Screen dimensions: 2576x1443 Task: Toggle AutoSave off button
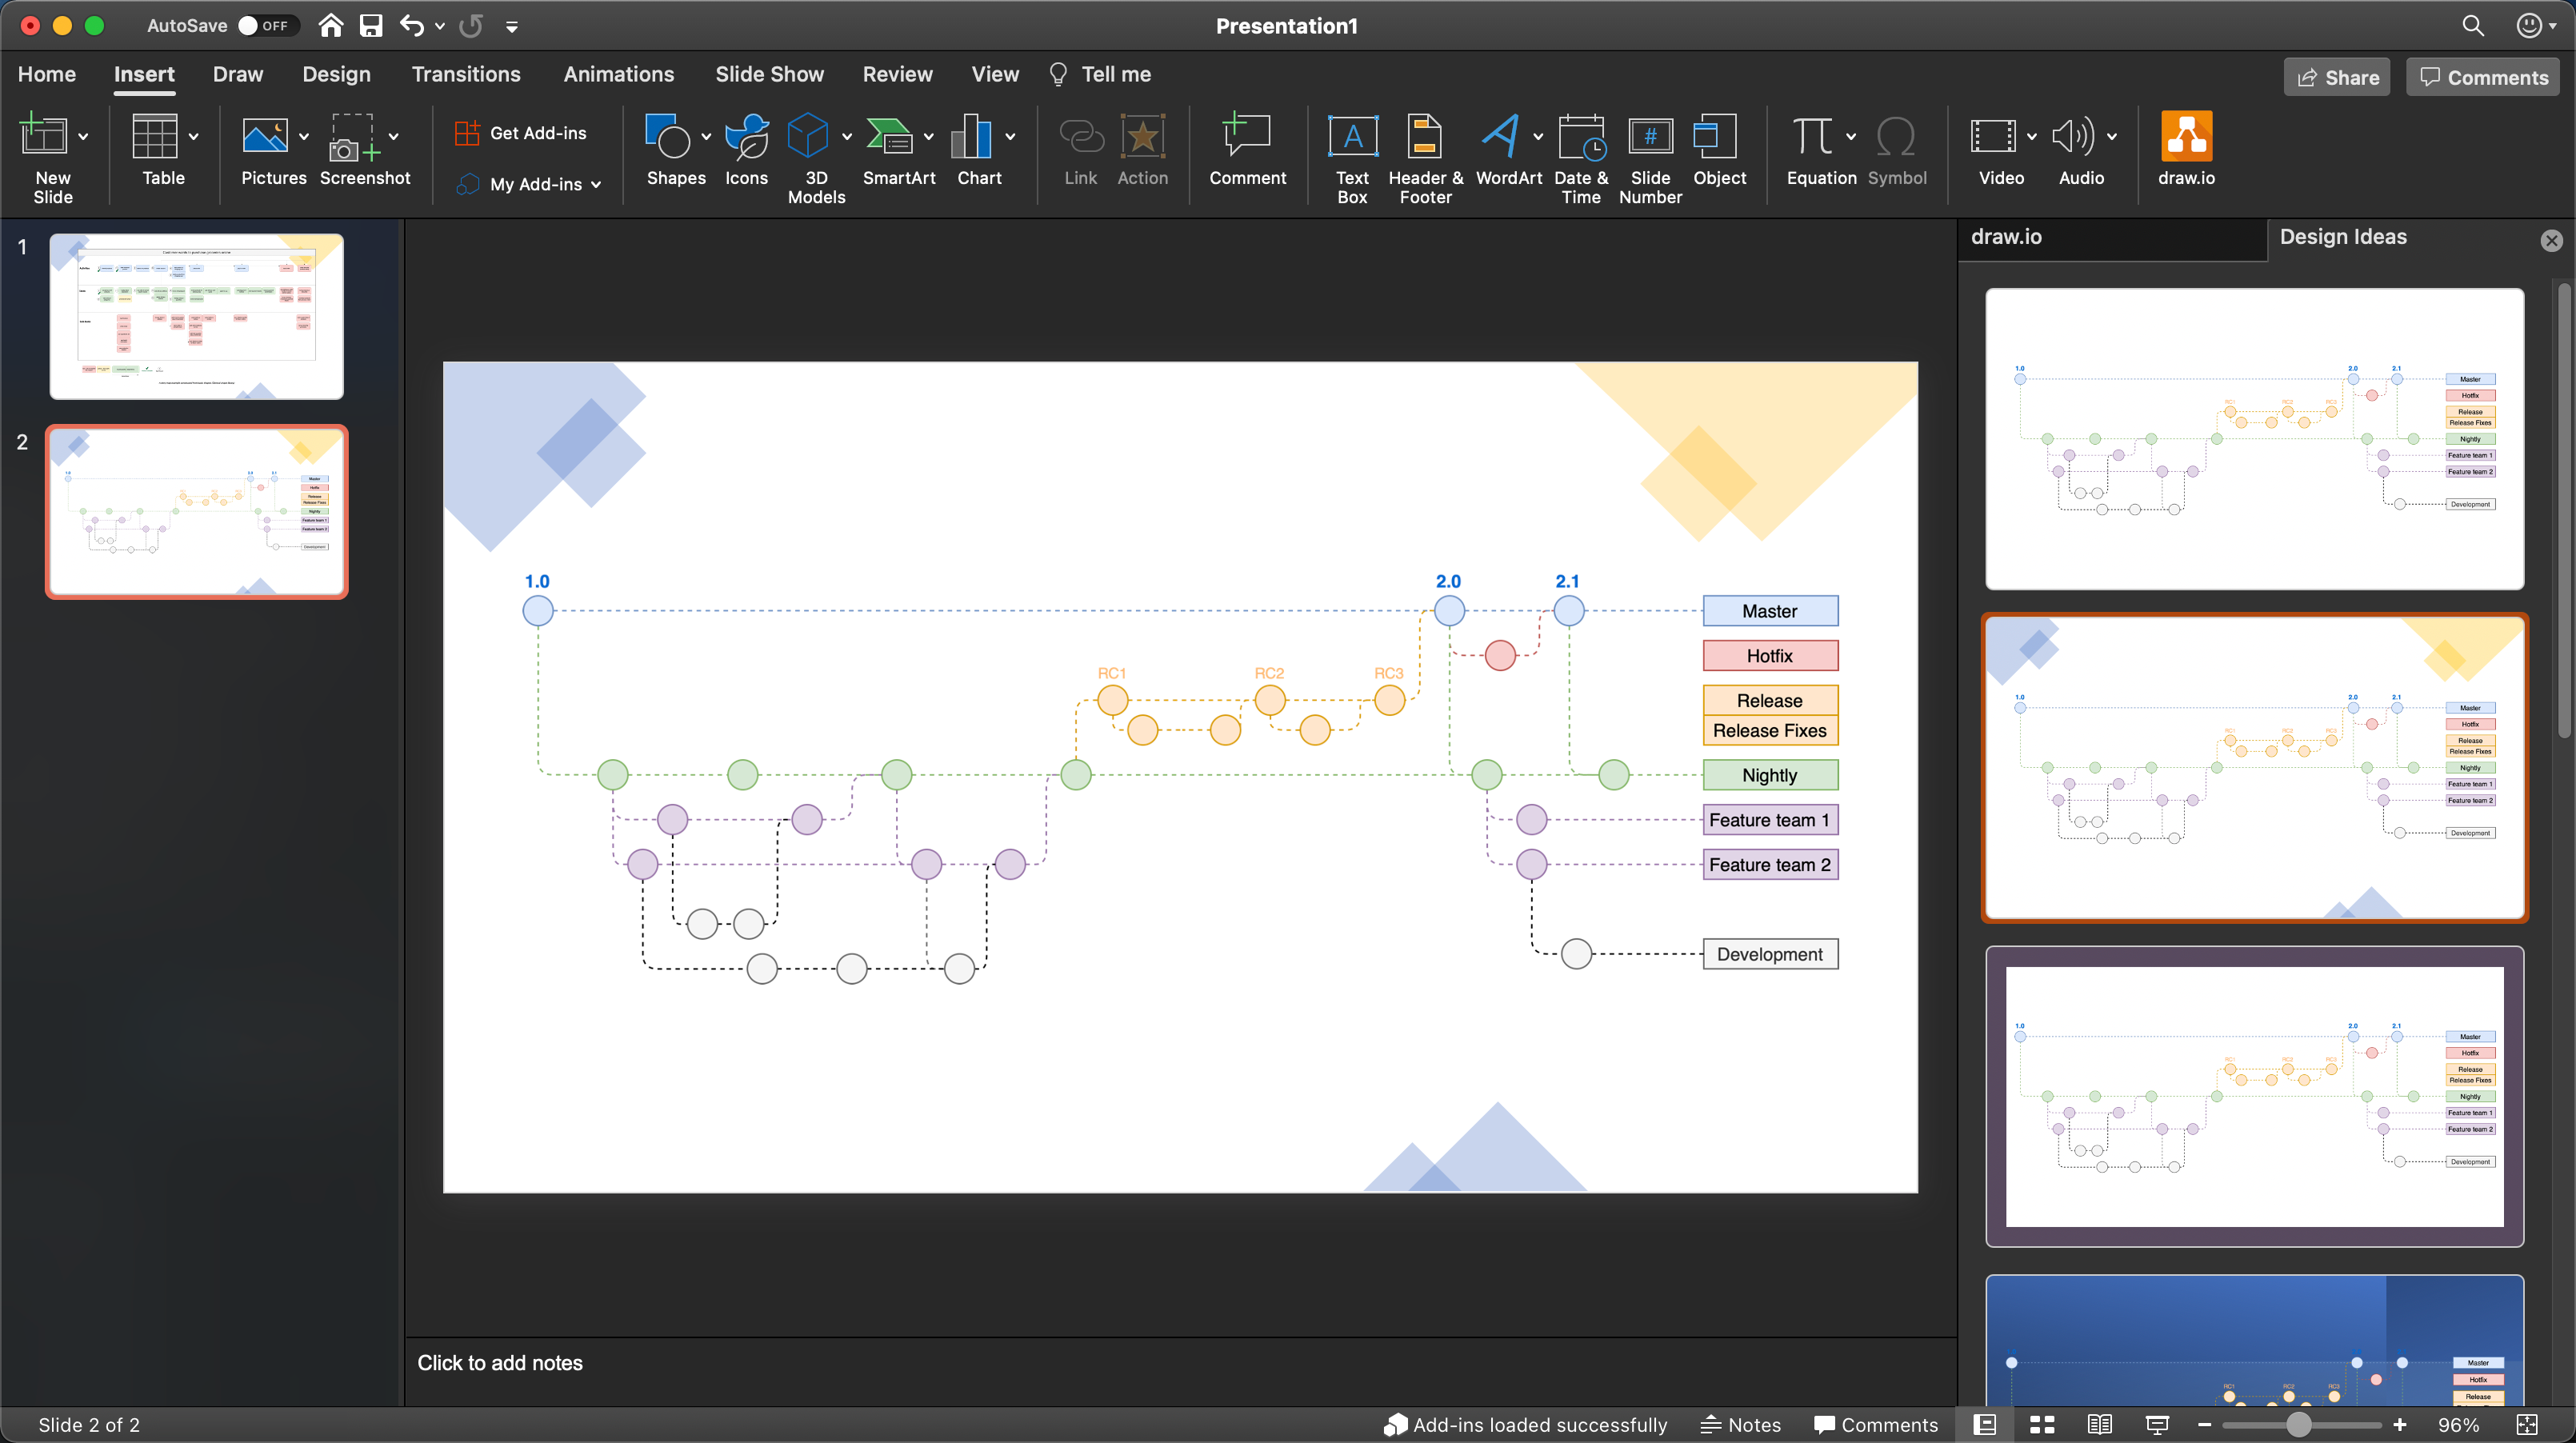260,25
